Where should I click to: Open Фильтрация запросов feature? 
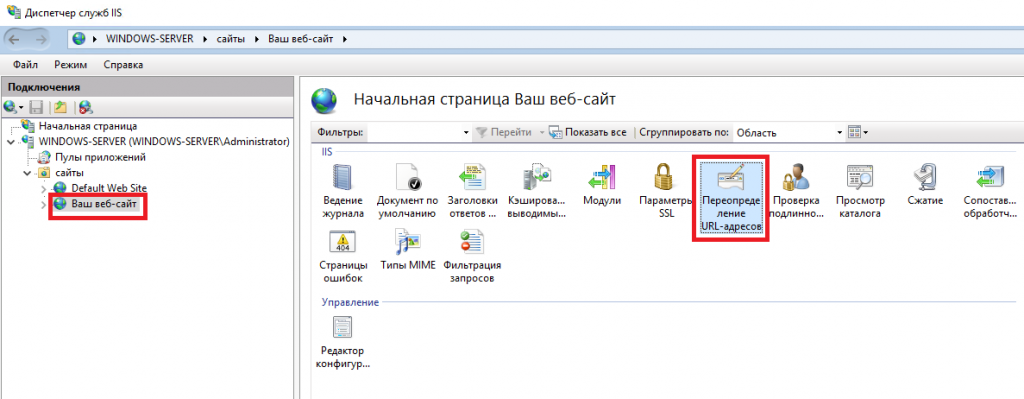point(472,257)
